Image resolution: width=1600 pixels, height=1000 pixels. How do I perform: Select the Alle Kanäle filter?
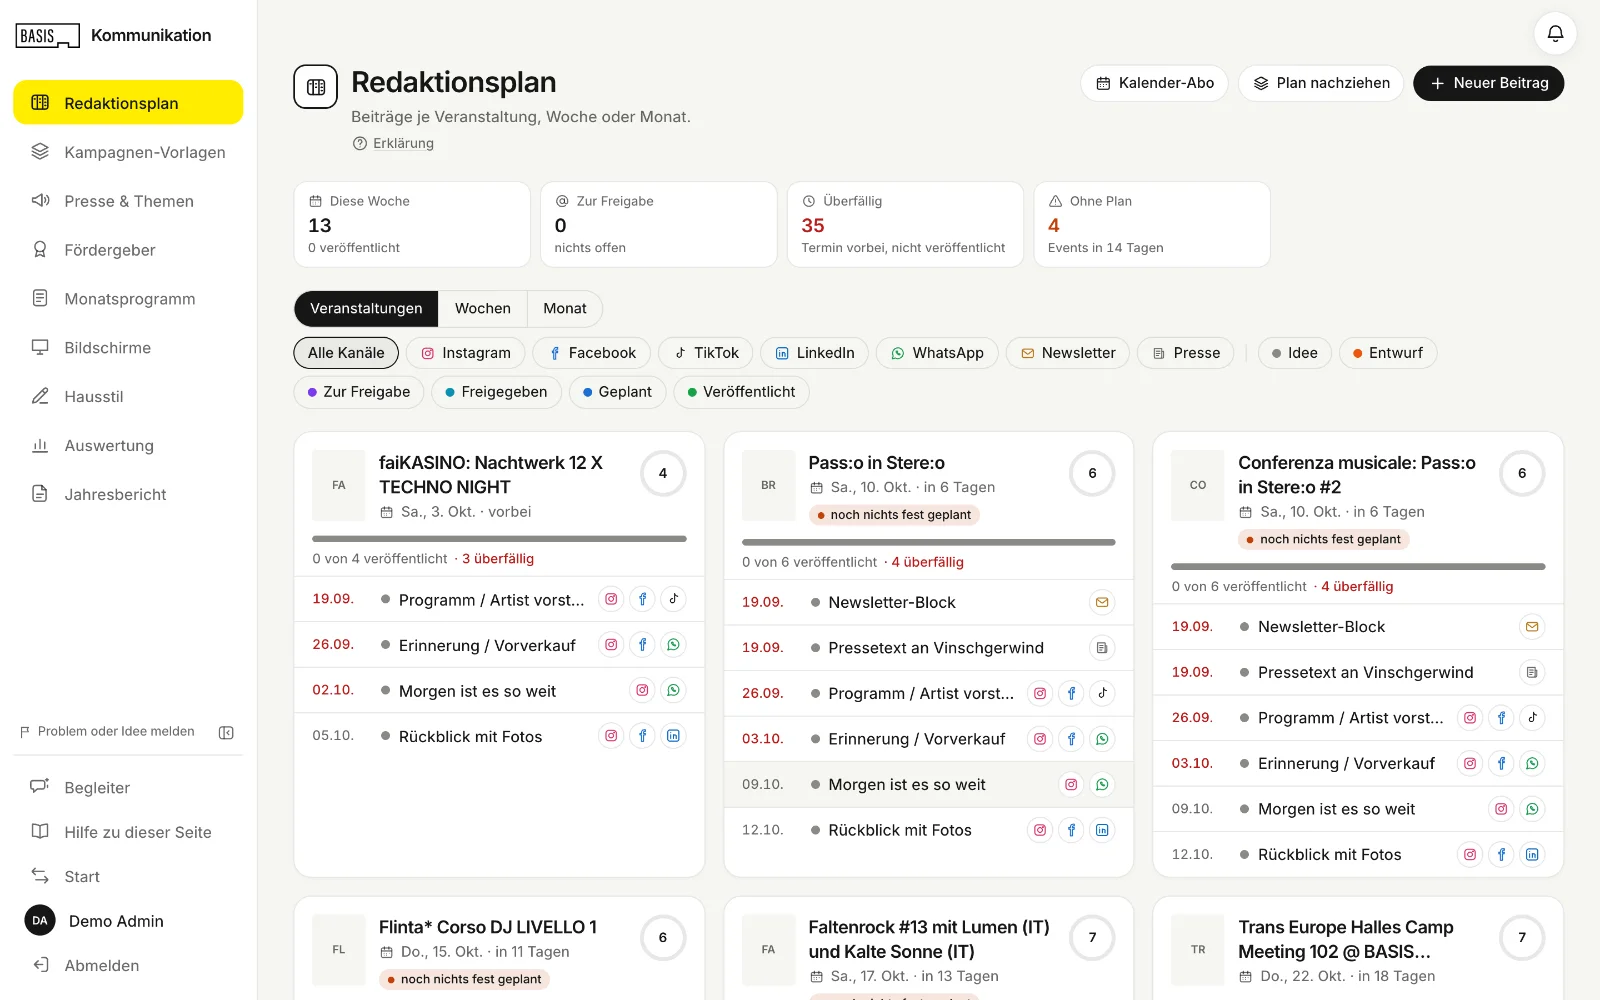346,353
